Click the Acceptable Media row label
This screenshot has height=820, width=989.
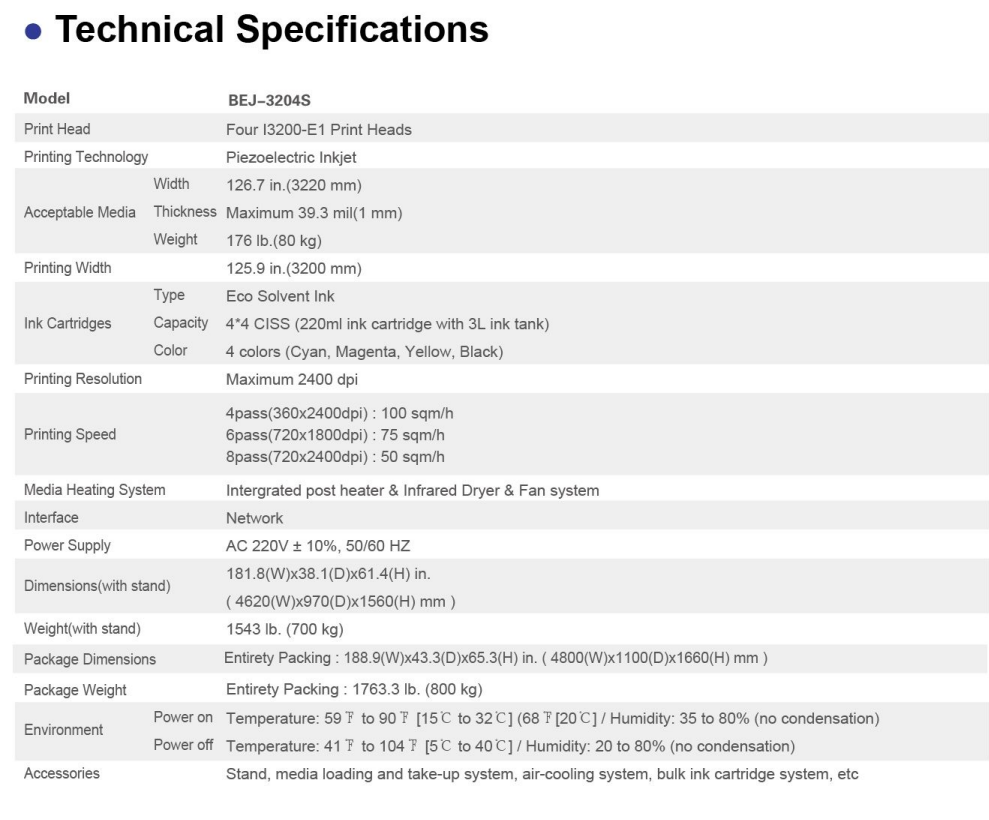(x=80, y=213)
